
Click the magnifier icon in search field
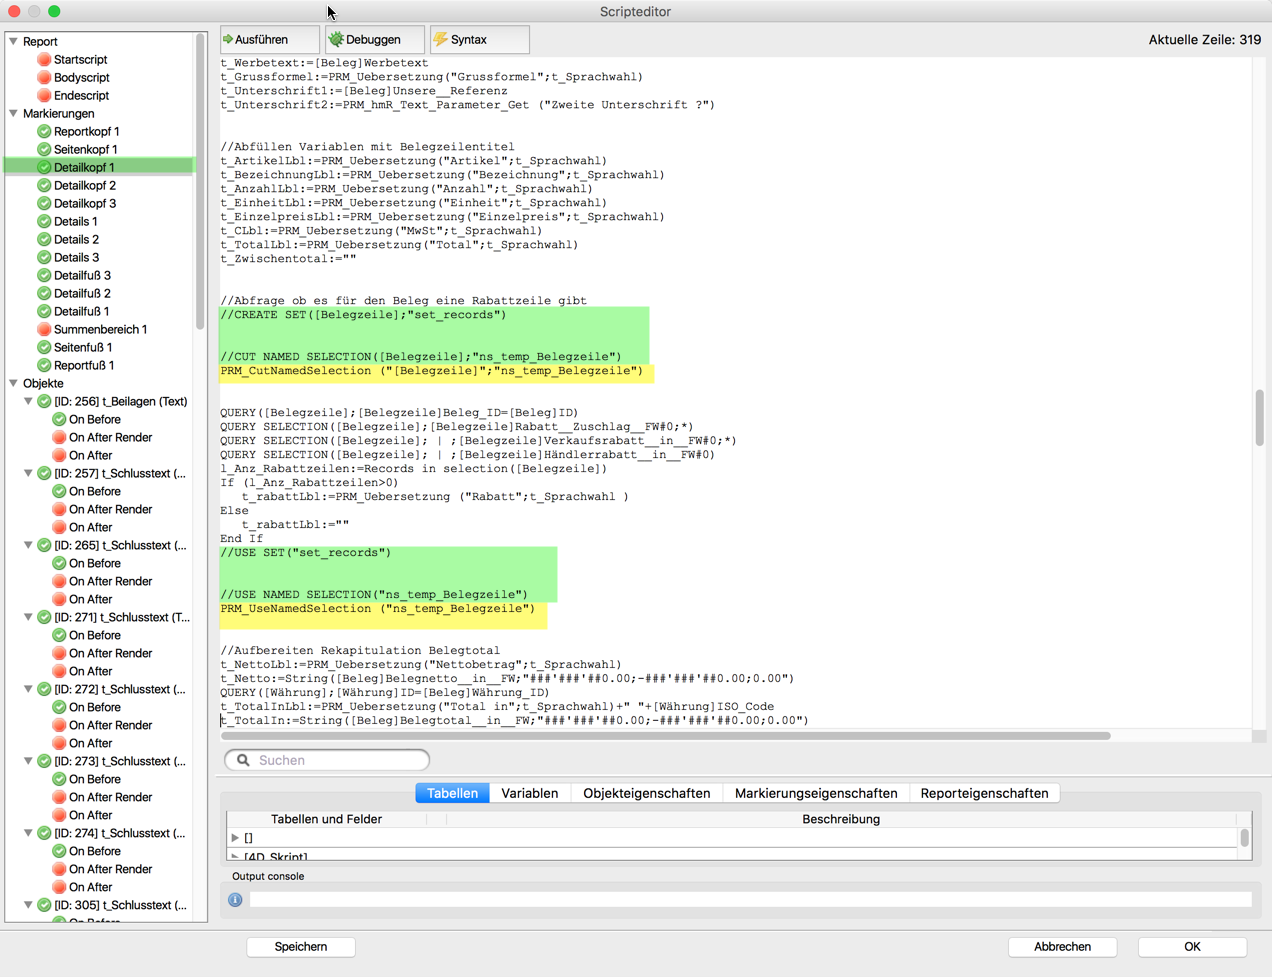coord(243,761)
